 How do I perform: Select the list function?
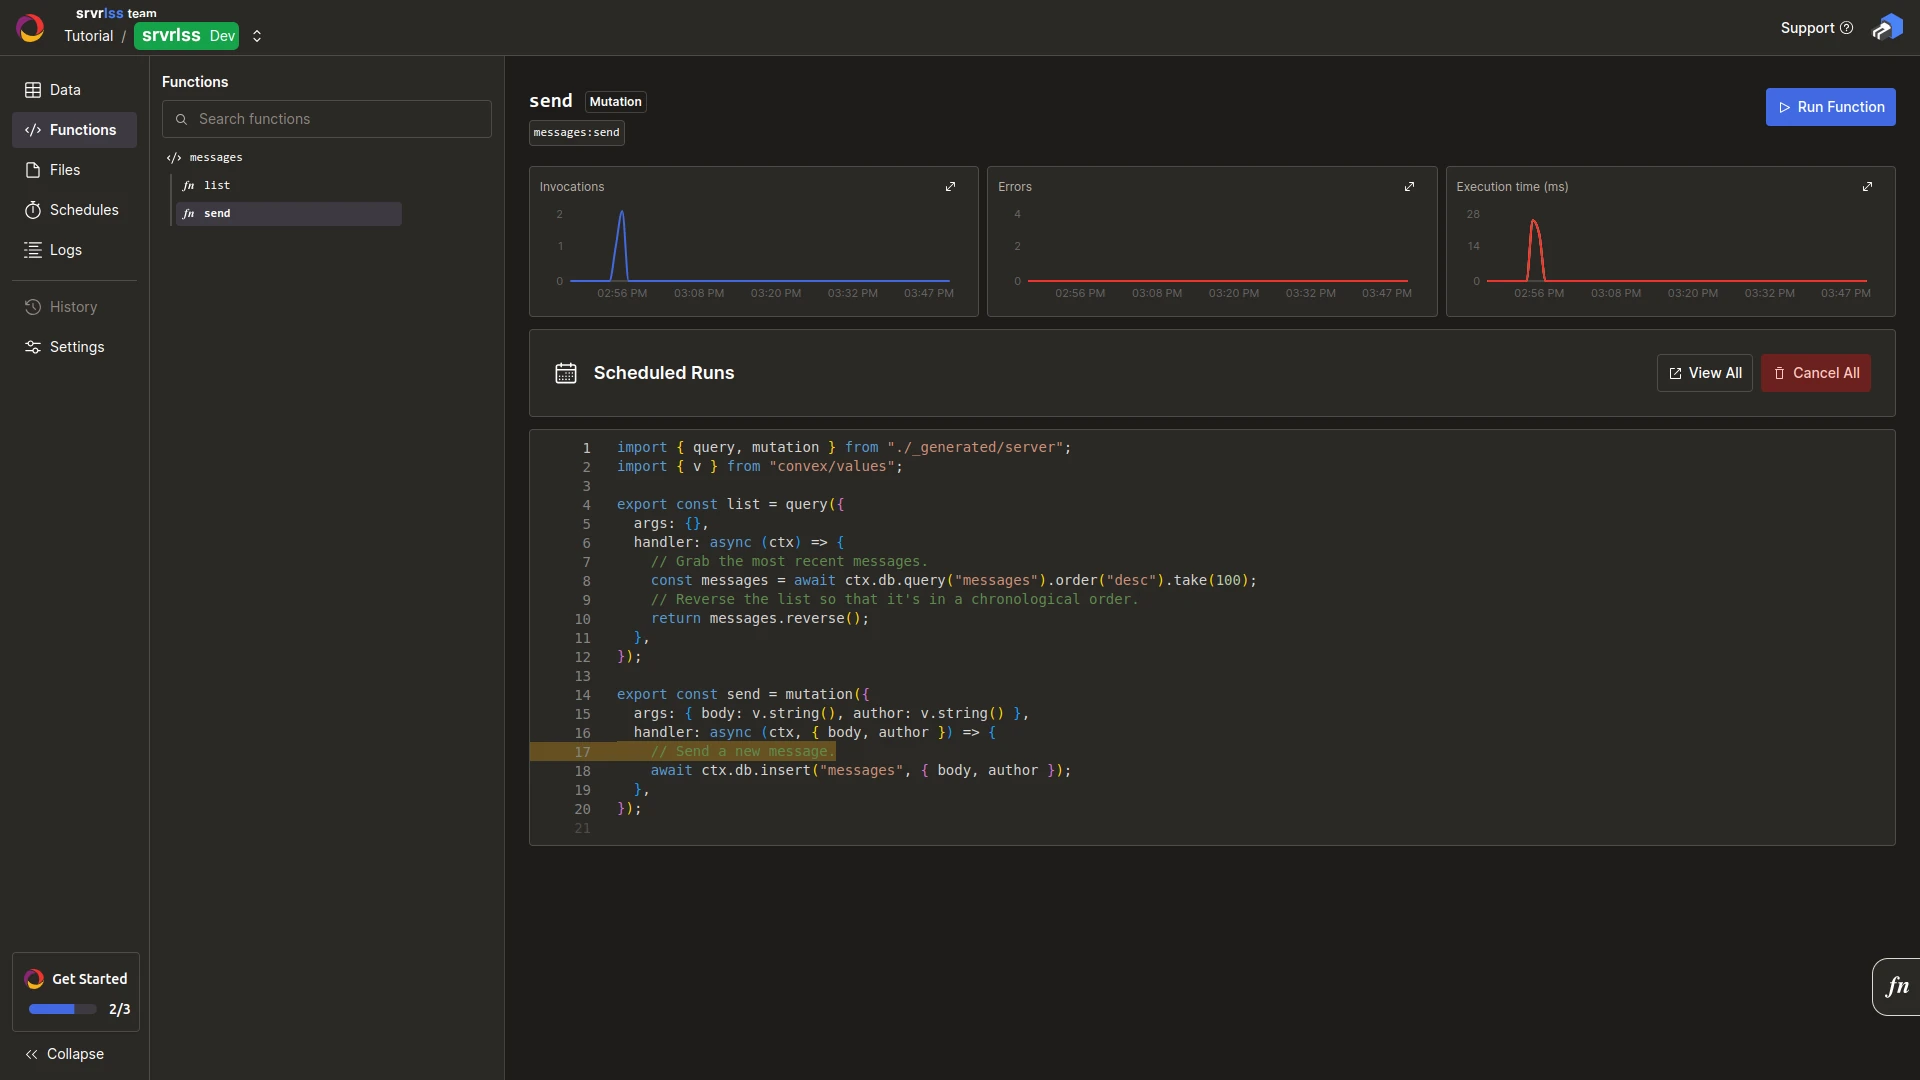click(289, 186)
